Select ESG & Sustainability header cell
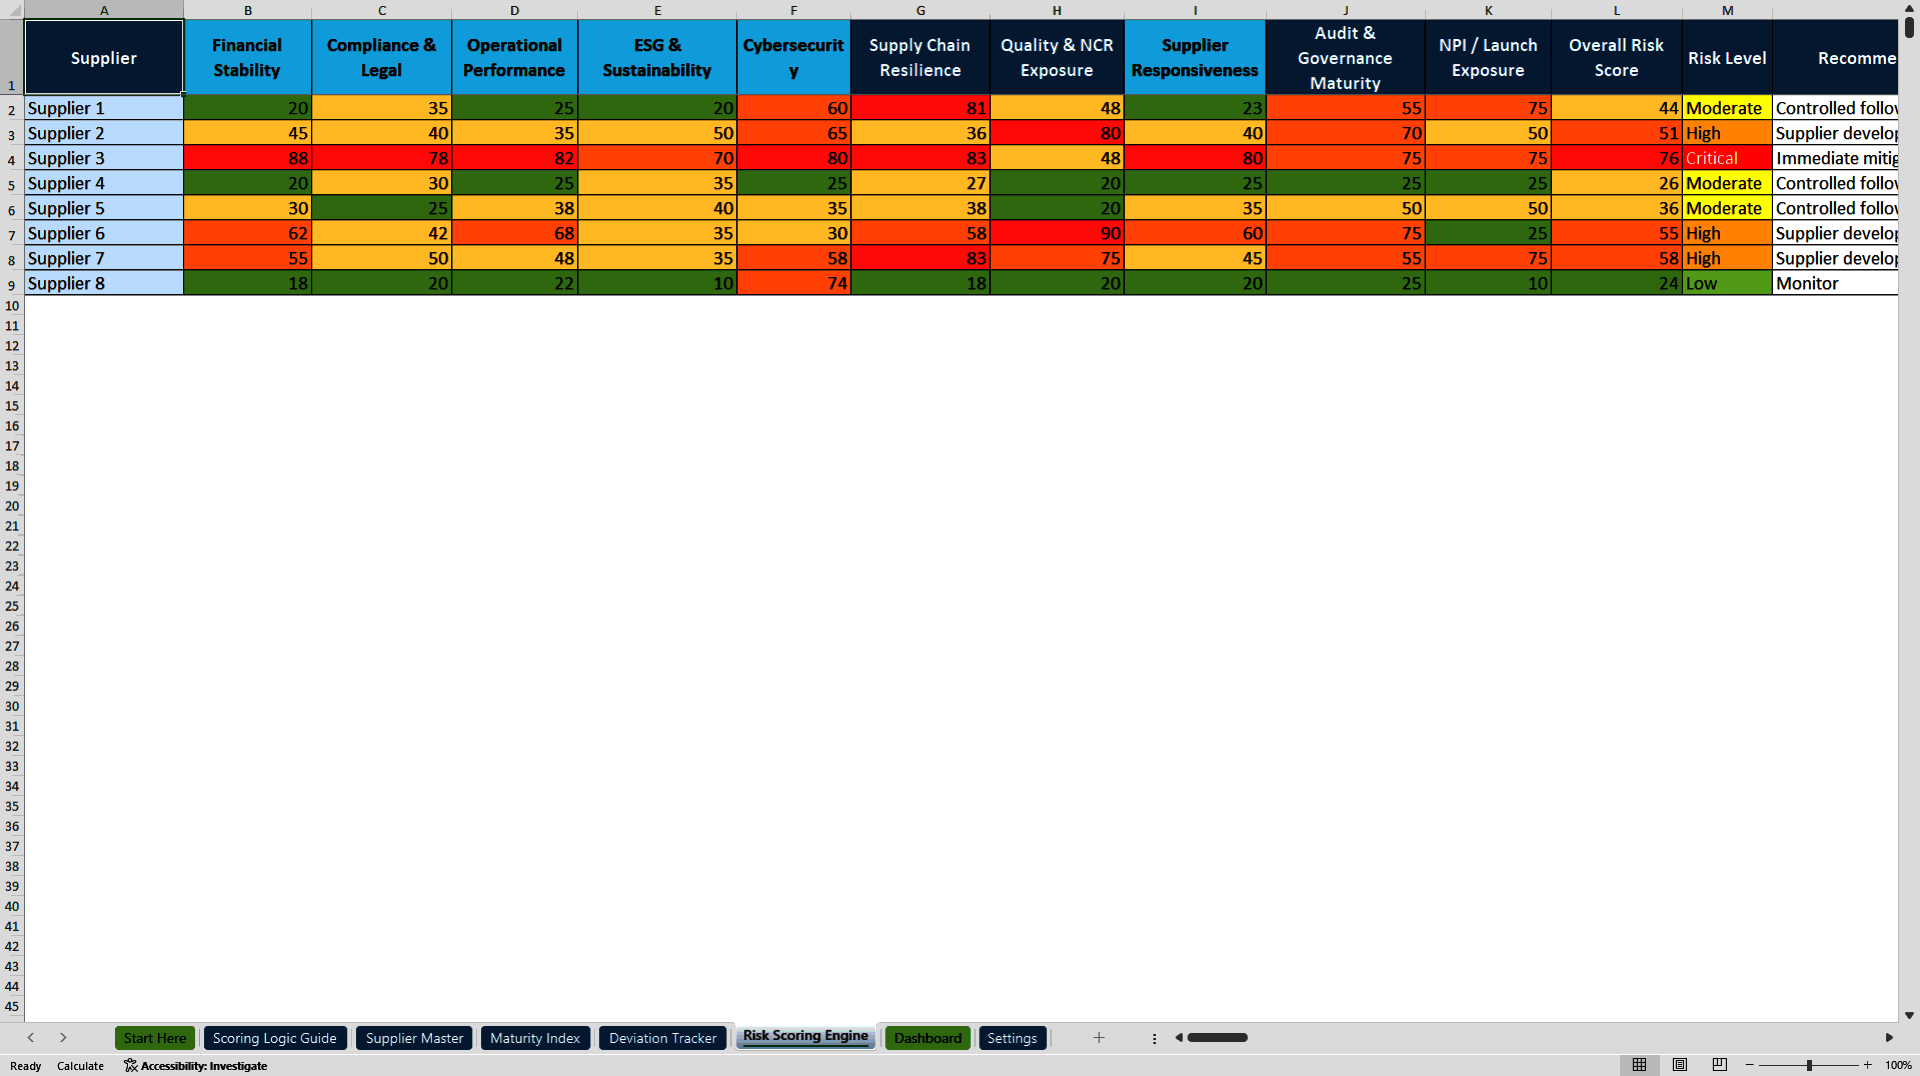Viewport: 1920px width, 1076px height. 657,58
